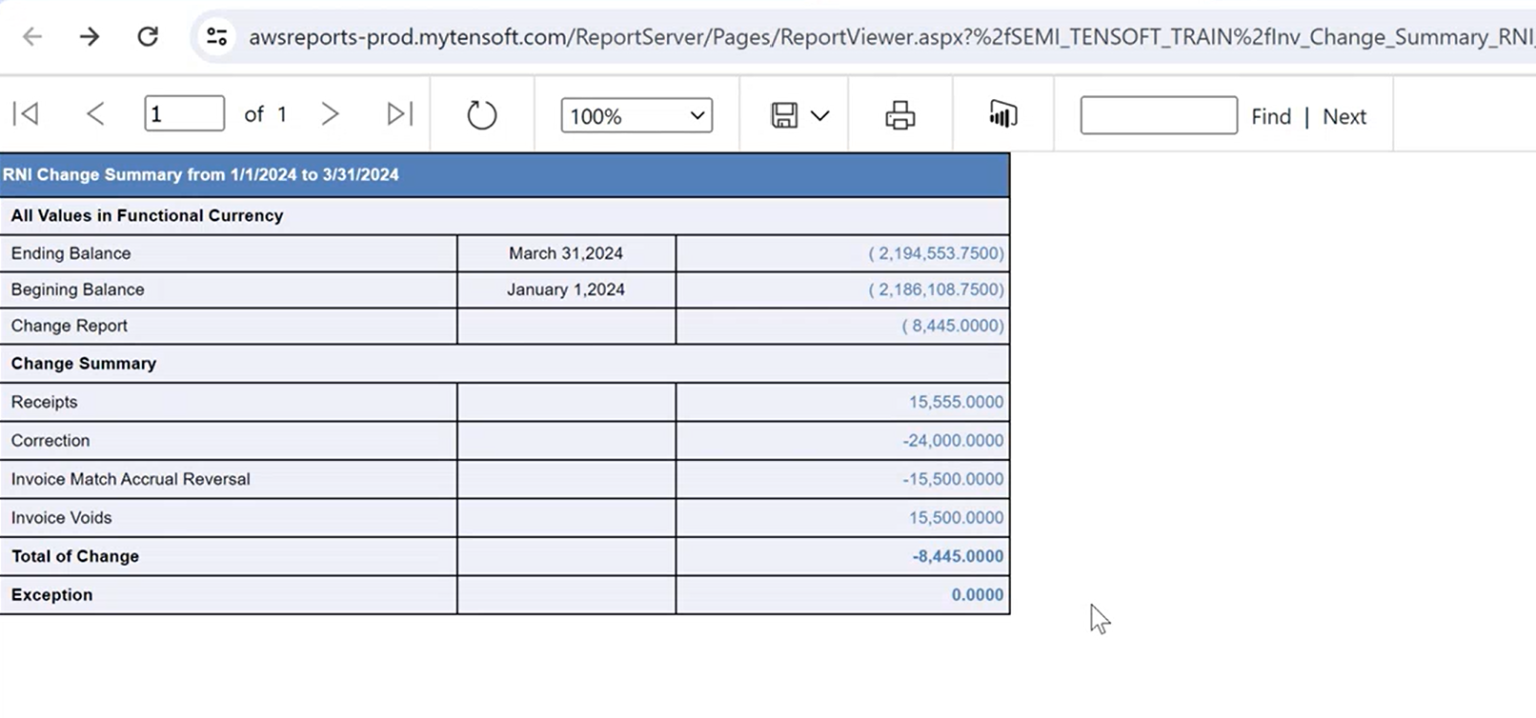Screen dimensions: 1536x718
Task: Go back in browser history
Action: [32, 36]
